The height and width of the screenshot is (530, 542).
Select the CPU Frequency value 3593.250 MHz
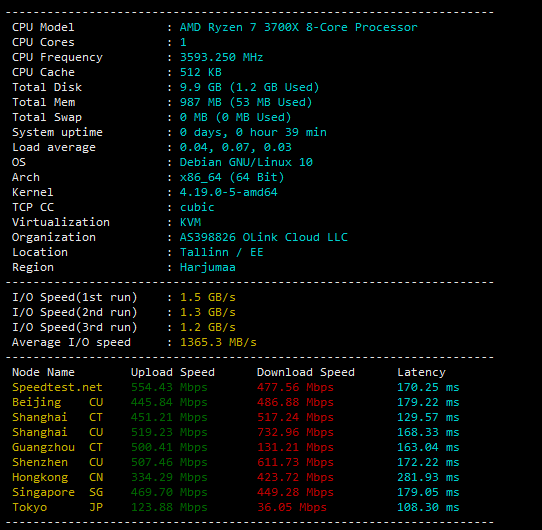tap(222, 57)
